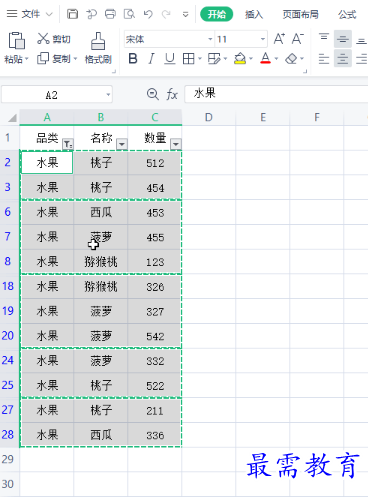Apply cell borders icon
Screen dimensions: 368x497
188,59
